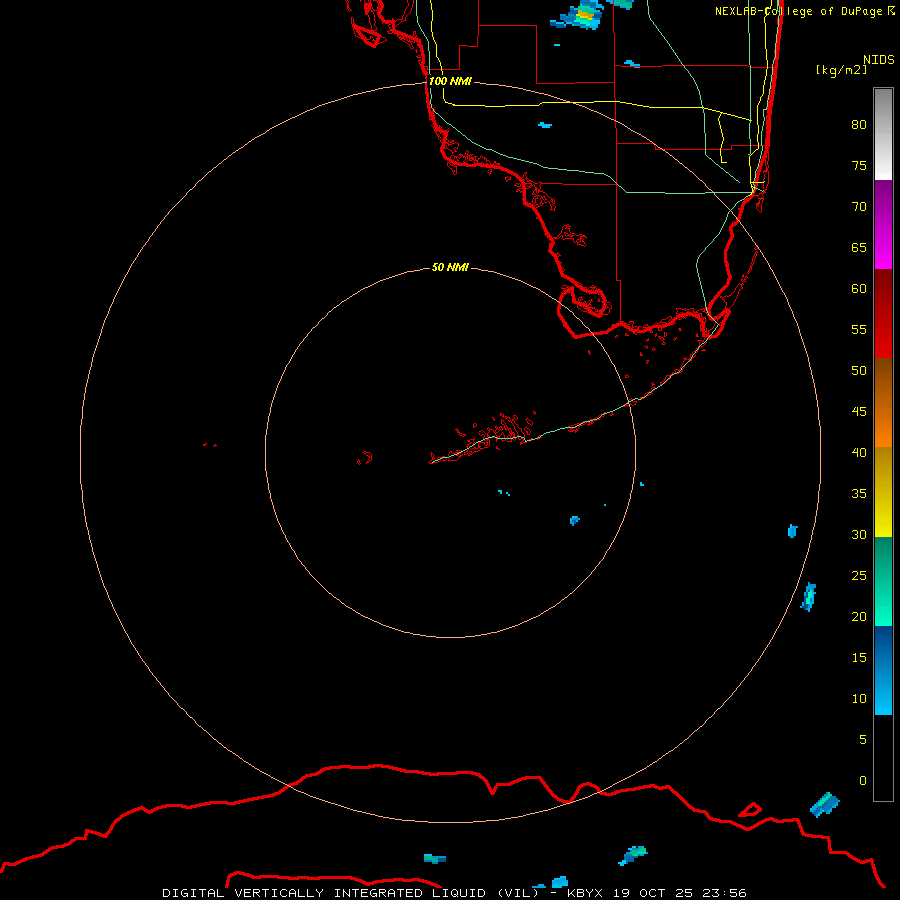
Task: Click the [kg/m2] units label
Action: point(841,70)
